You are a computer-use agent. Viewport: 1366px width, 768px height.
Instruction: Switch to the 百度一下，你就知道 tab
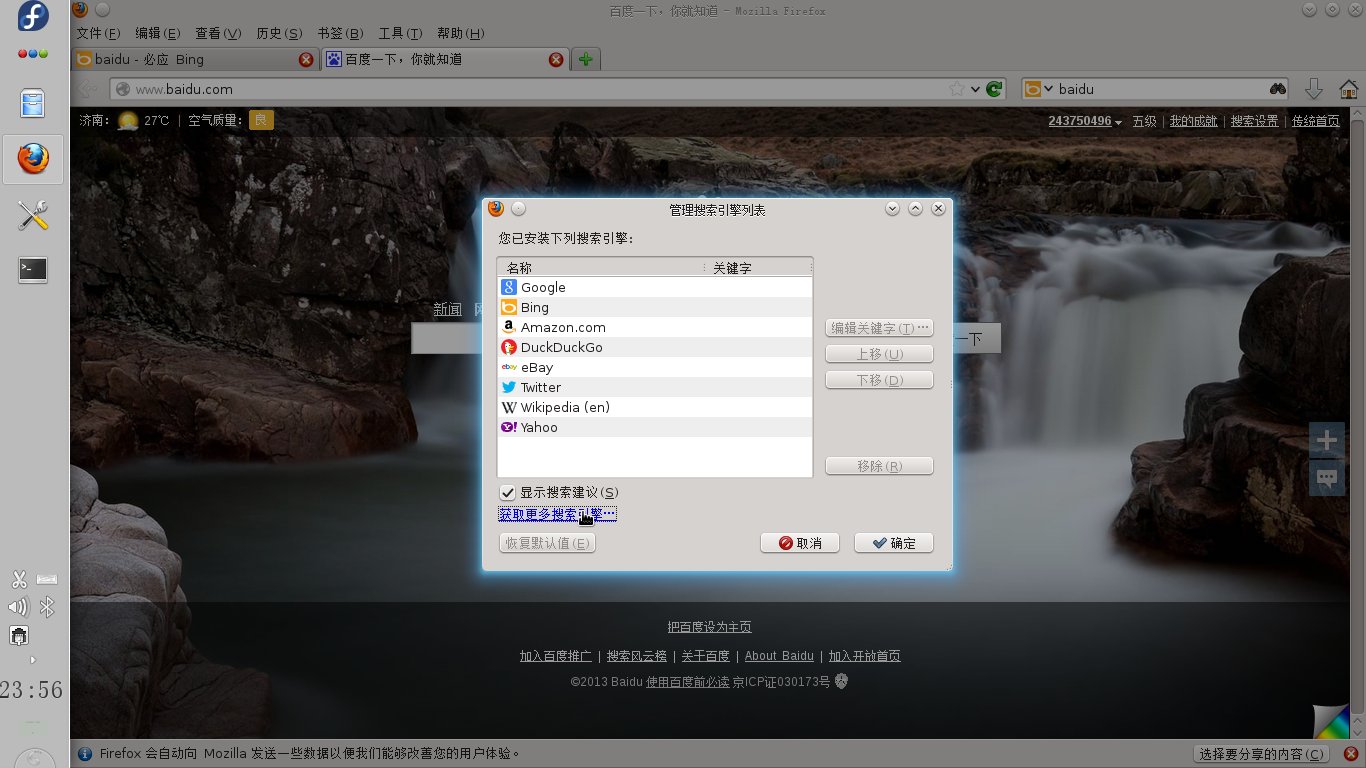click(x=445, y=60)
